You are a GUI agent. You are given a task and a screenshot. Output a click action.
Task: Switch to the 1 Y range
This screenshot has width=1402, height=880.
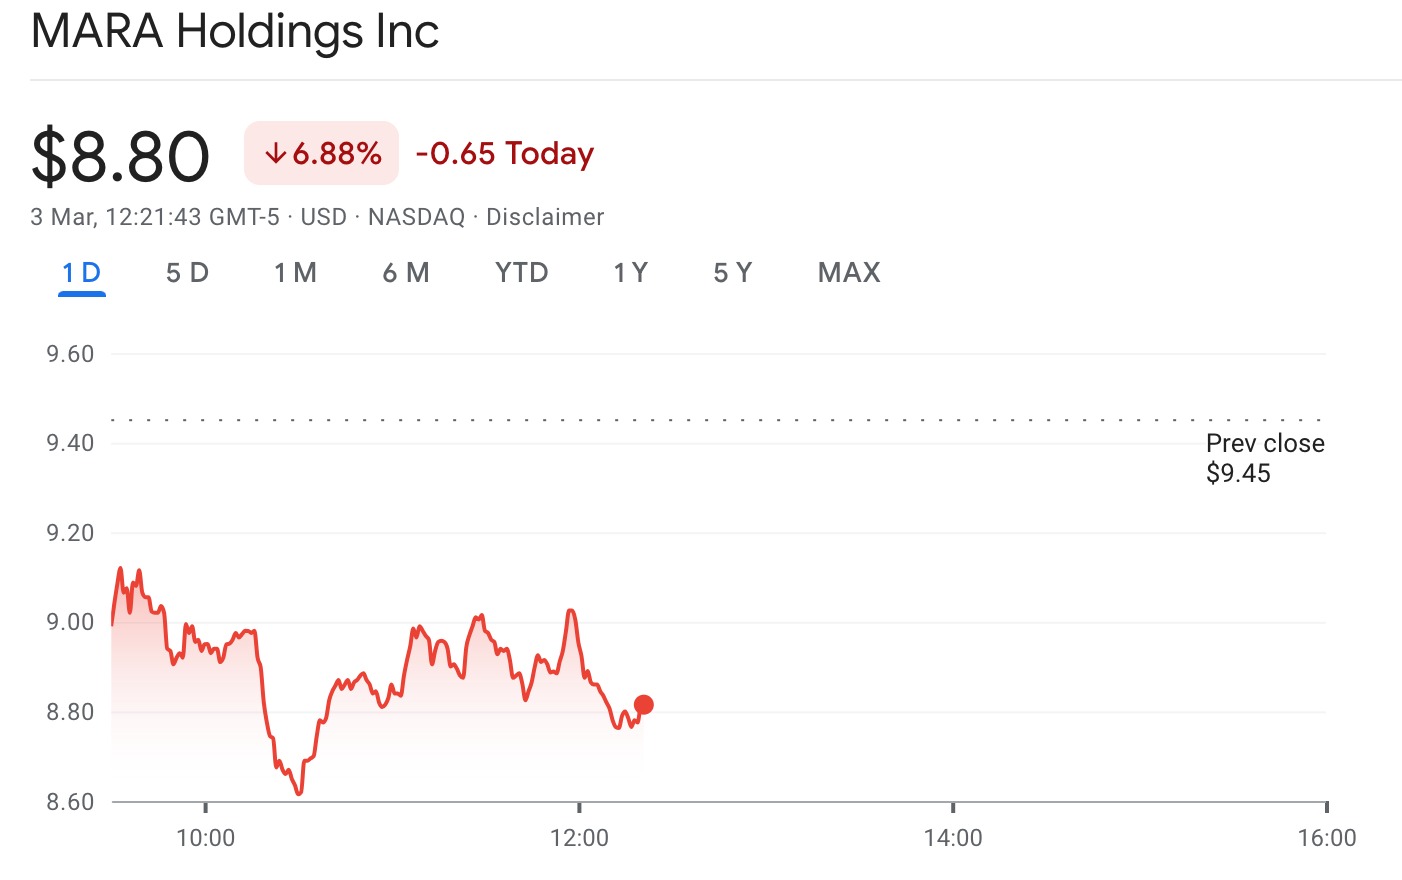tap(630, 273)
